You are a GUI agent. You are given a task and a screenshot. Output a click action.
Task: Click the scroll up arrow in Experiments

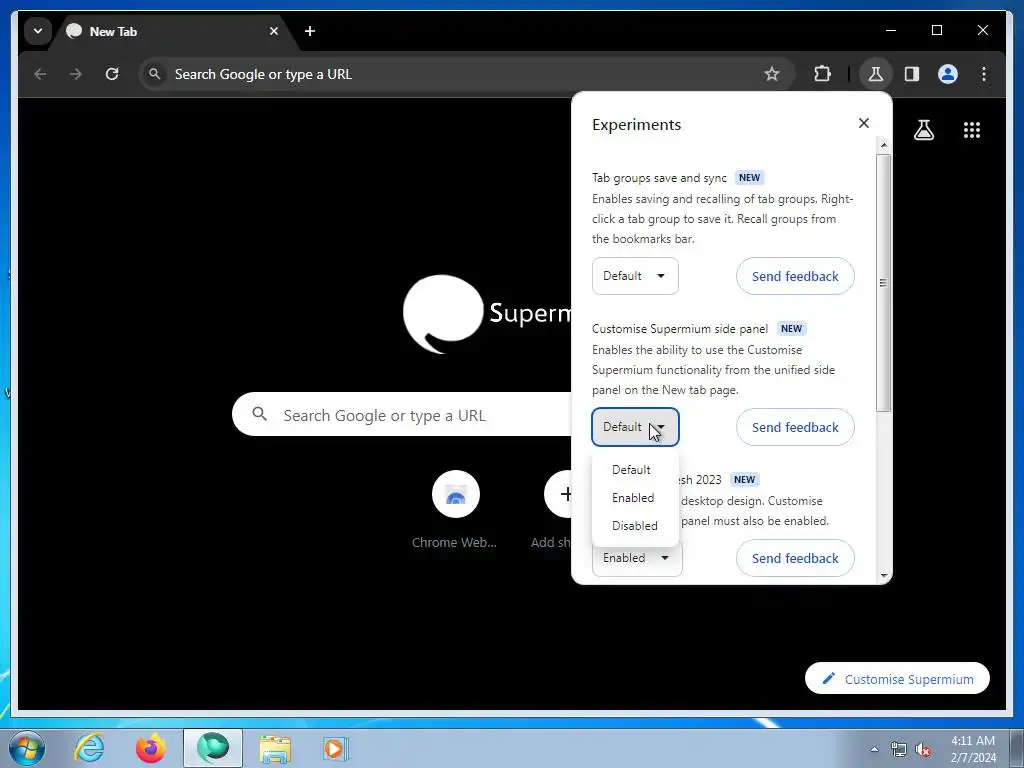click(884, 145)
